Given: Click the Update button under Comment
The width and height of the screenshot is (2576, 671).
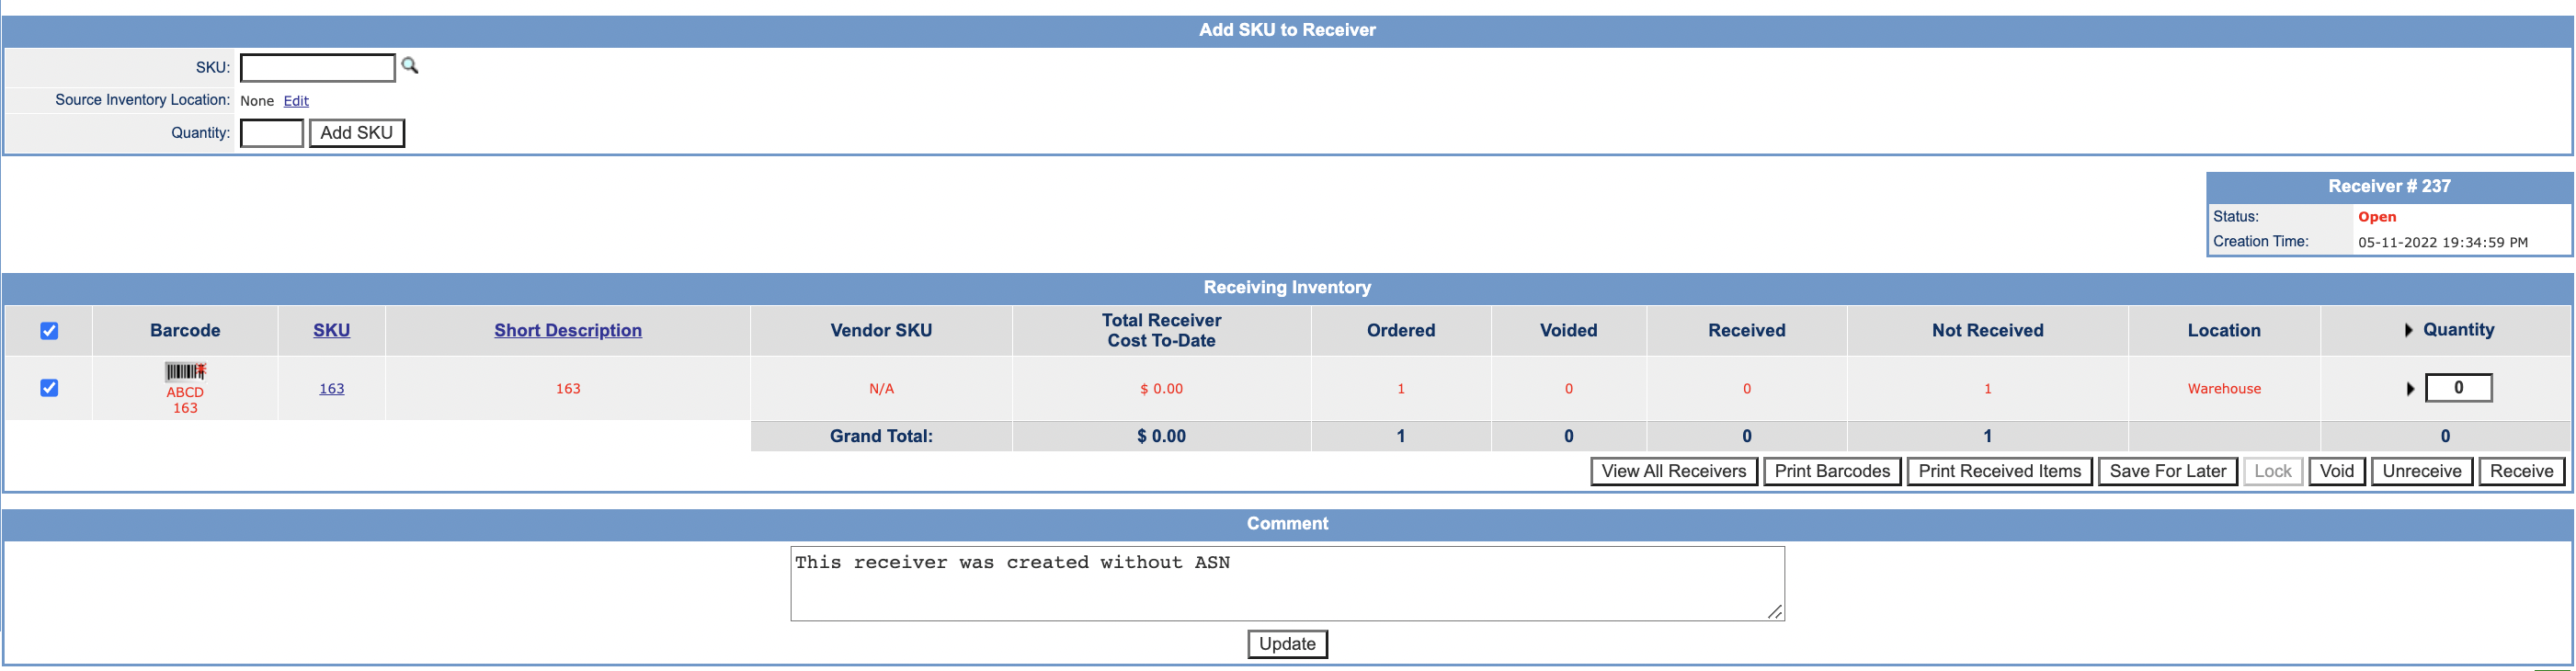Looking at the screenshot, I should pos(1287,644).
